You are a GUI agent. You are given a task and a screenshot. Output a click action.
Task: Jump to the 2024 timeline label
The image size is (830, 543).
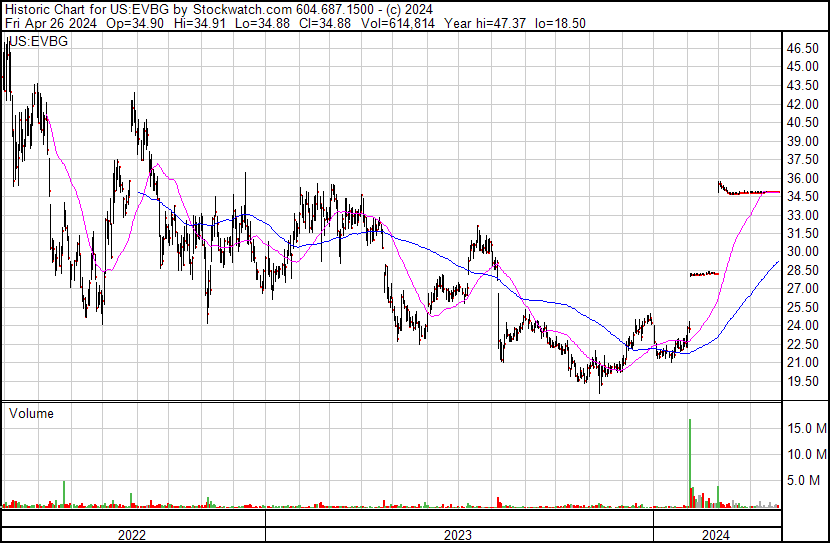click(715, 535)
